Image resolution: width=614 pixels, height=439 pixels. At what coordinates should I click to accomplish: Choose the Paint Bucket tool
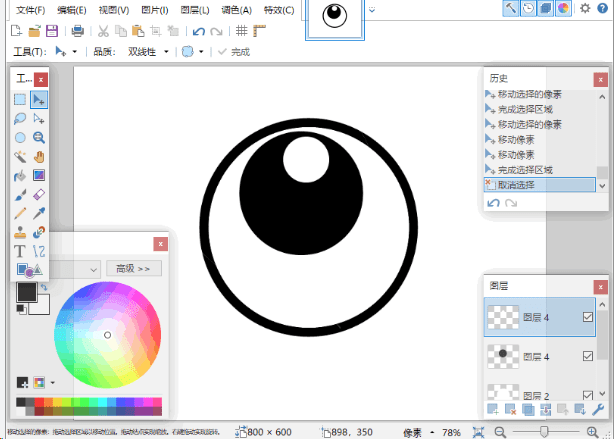[x=20, y=176]
